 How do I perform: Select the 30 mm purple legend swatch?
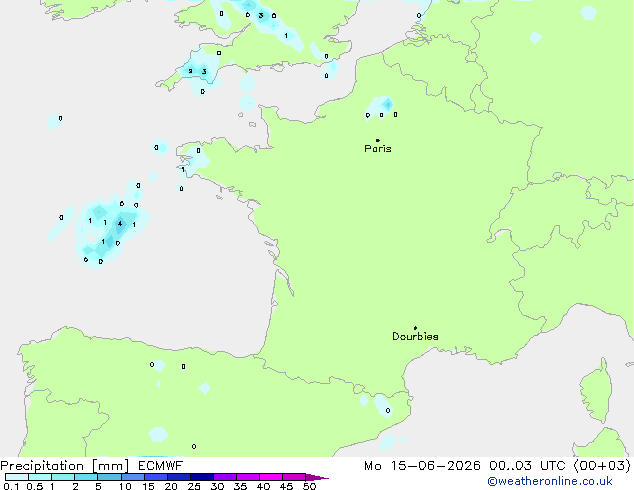(225, 477)
